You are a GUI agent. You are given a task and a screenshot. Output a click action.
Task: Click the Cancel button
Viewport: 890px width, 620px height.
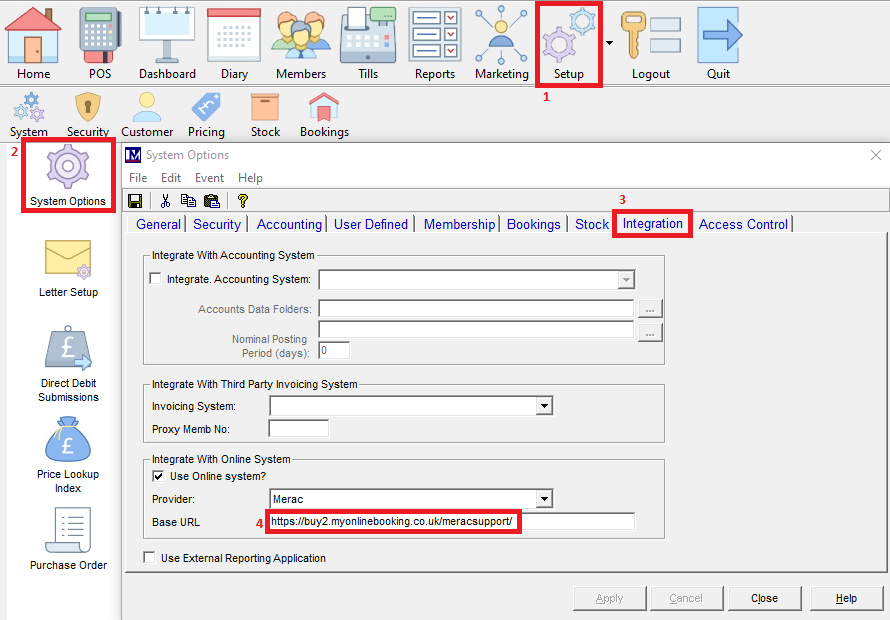(686, 598)
